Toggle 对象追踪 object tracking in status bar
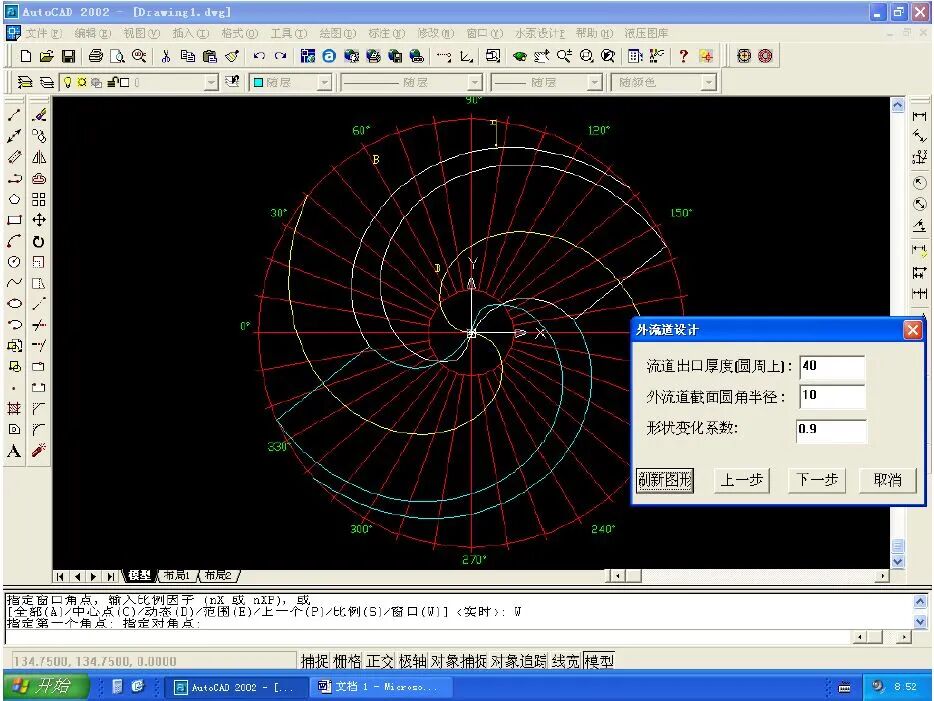This screenshot has width=934, height=701. [519, 661]
